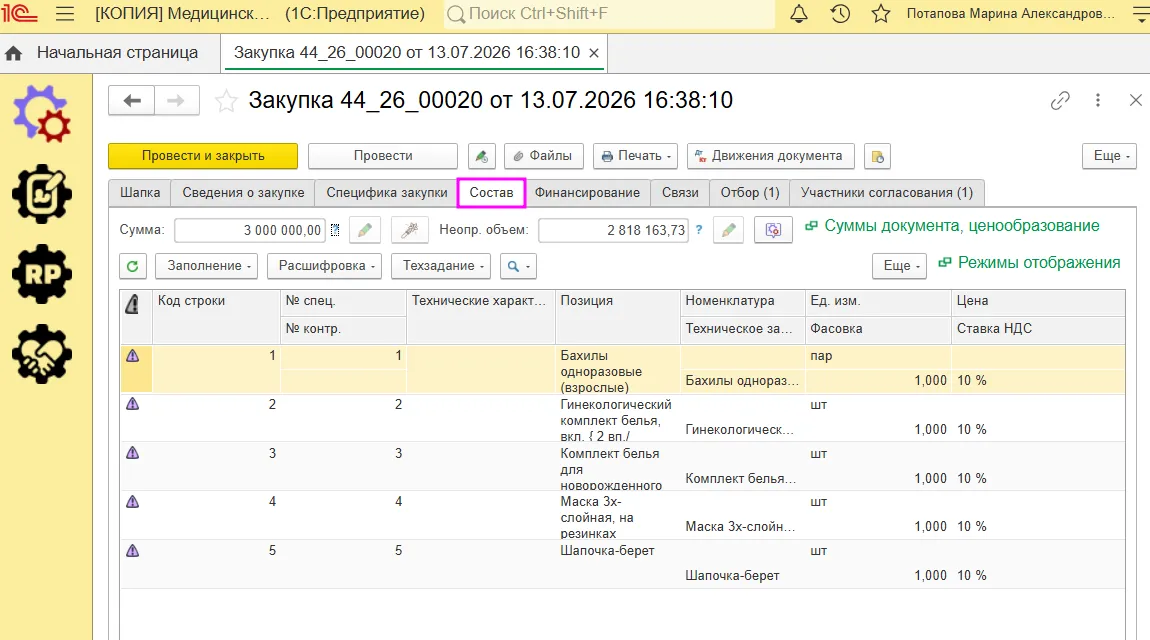Click question mark help near Неопр. объем

[x=699, y=230]
